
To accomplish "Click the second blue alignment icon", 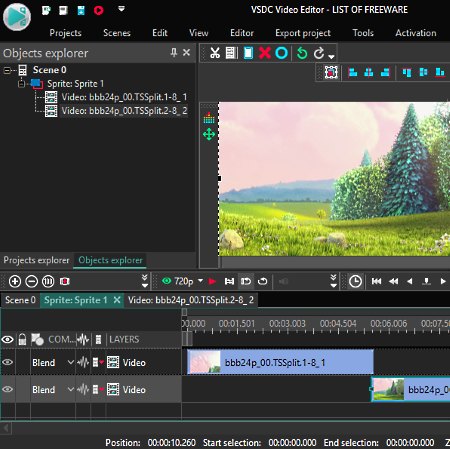I will [x=369, y=72].
